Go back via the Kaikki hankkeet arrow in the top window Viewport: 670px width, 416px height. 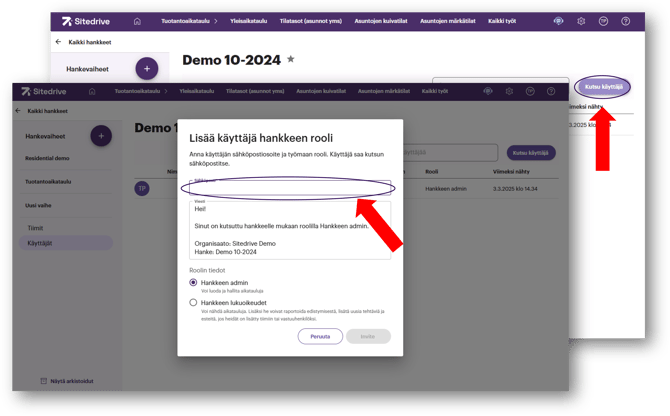pos(58,42)
